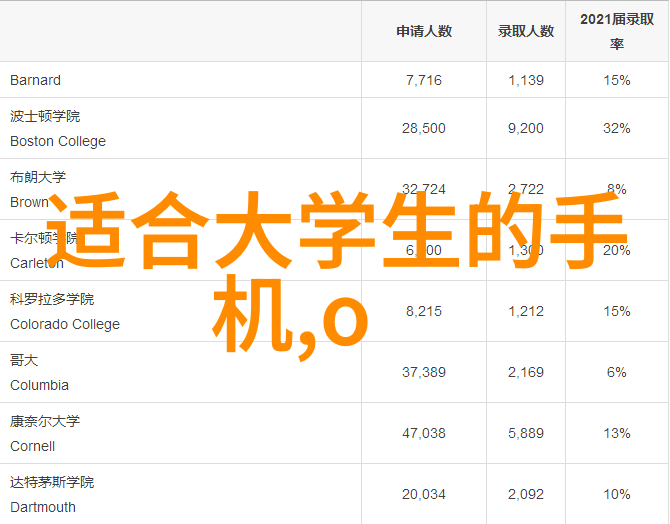Screen dimensions: 670x524
Task: Select the Brown school name
Action: point(29,202)
